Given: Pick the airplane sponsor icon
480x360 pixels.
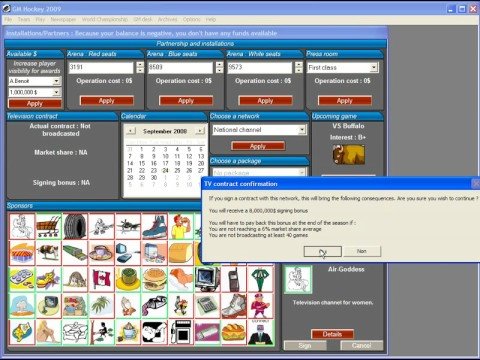Looking at the screenshot, I should pyautogui.click(x=128, y=226).
